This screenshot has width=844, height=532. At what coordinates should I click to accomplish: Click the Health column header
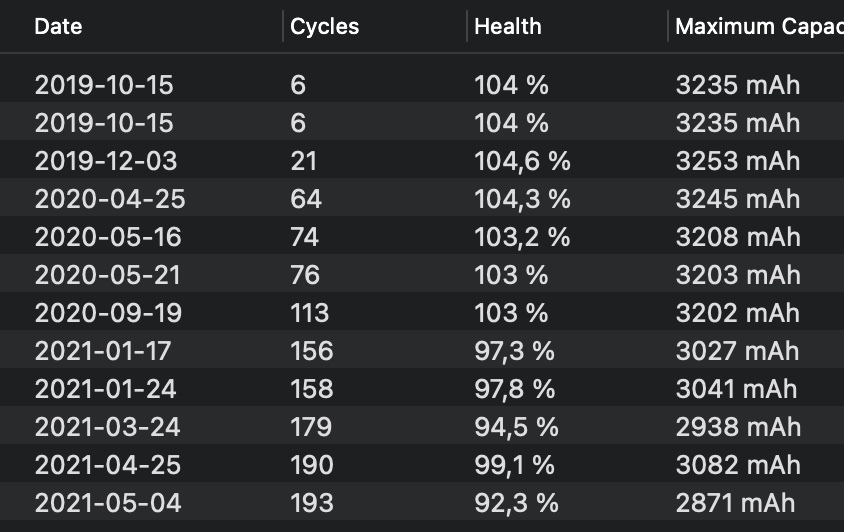point(507,27)
